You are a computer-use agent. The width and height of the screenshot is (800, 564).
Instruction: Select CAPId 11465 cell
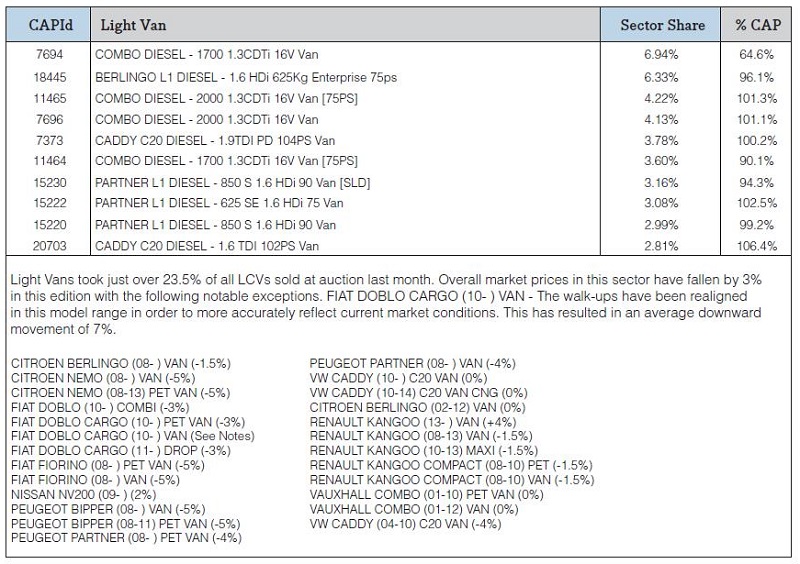[x=49, y=99]
